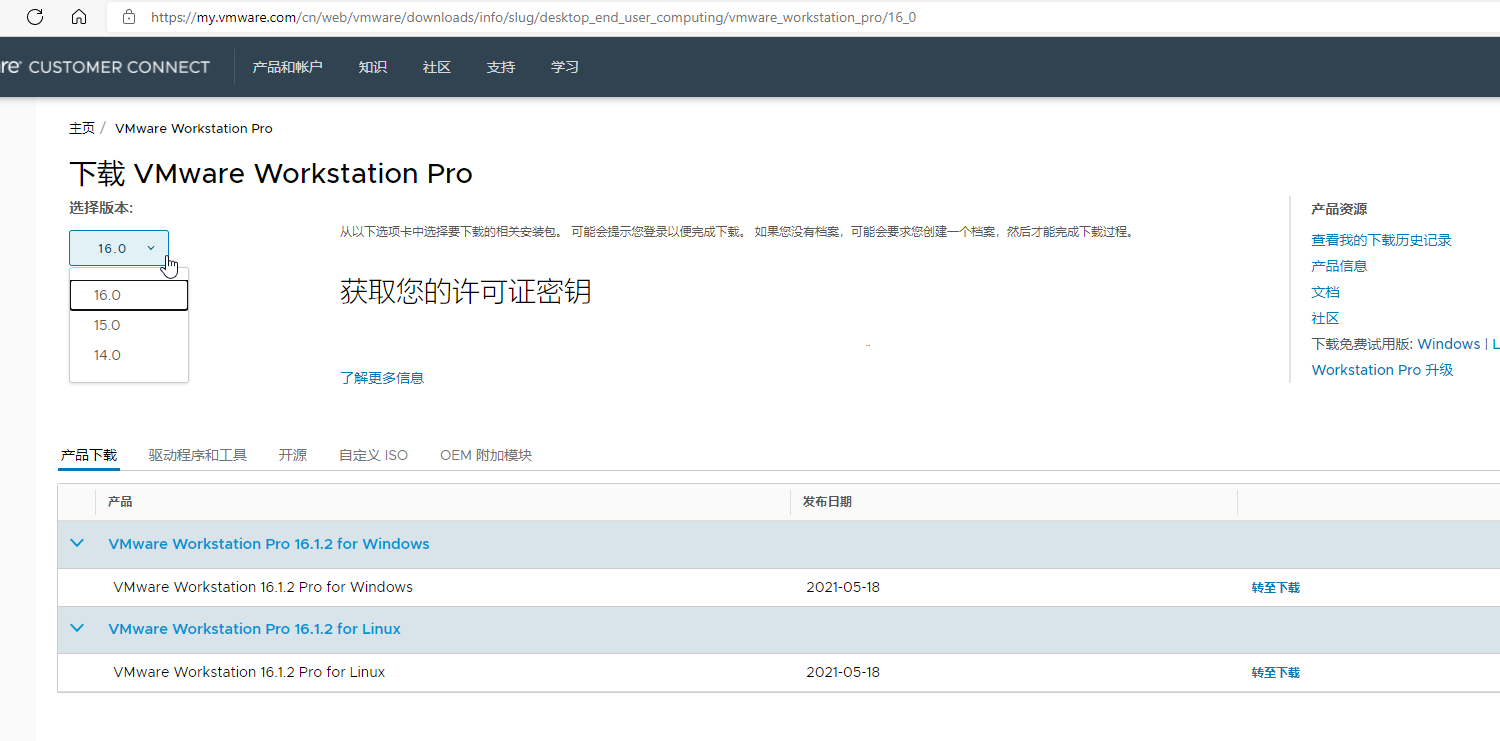Select version 16.0 option
Screen dimensions: 1500x741
pyautogui.click(x=129, y=295)
